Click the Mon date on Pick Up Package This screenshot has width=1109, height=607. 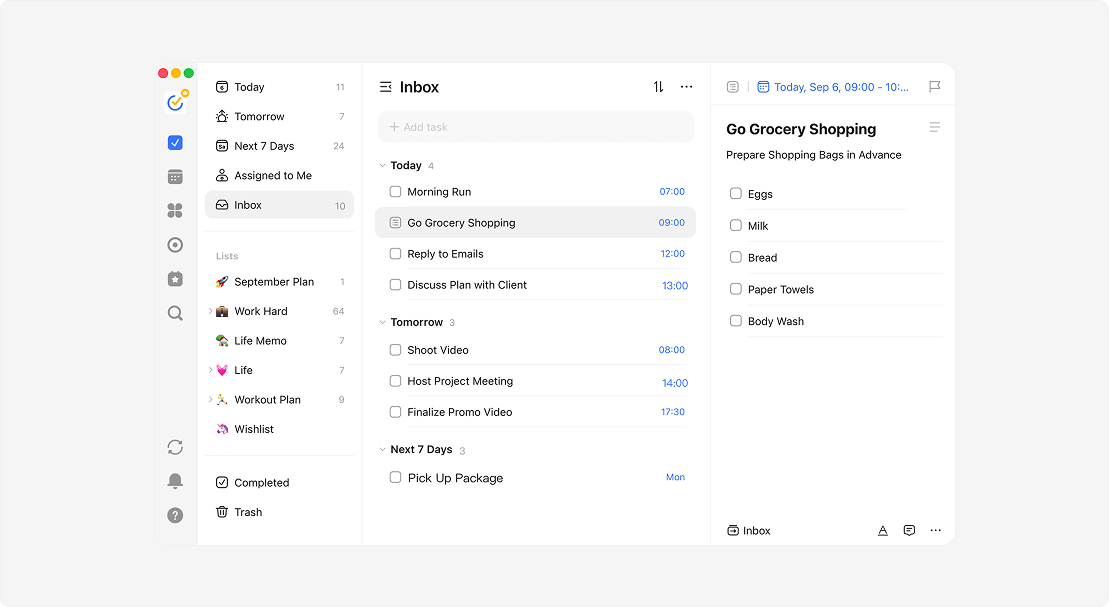pos(675,478)
